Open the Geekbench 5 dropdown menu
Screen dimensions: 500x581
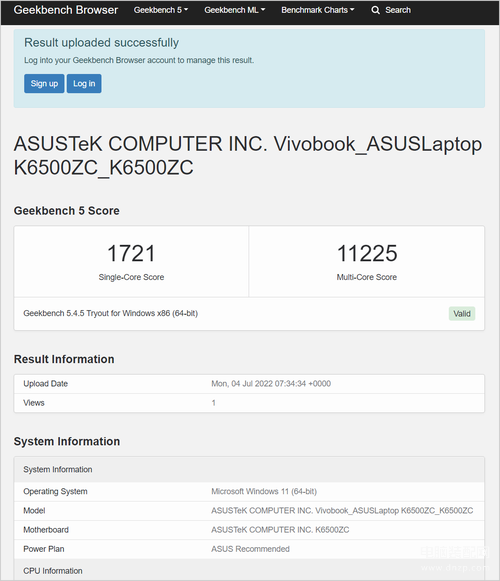pyautogui.click(x=161, y=10)
